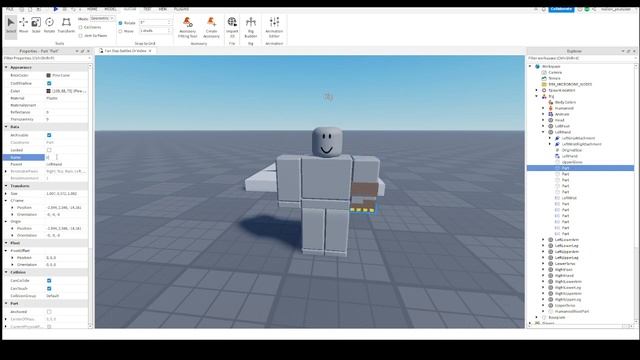
Task: Click the Color property swatch
Action: [x=49, y=91]
